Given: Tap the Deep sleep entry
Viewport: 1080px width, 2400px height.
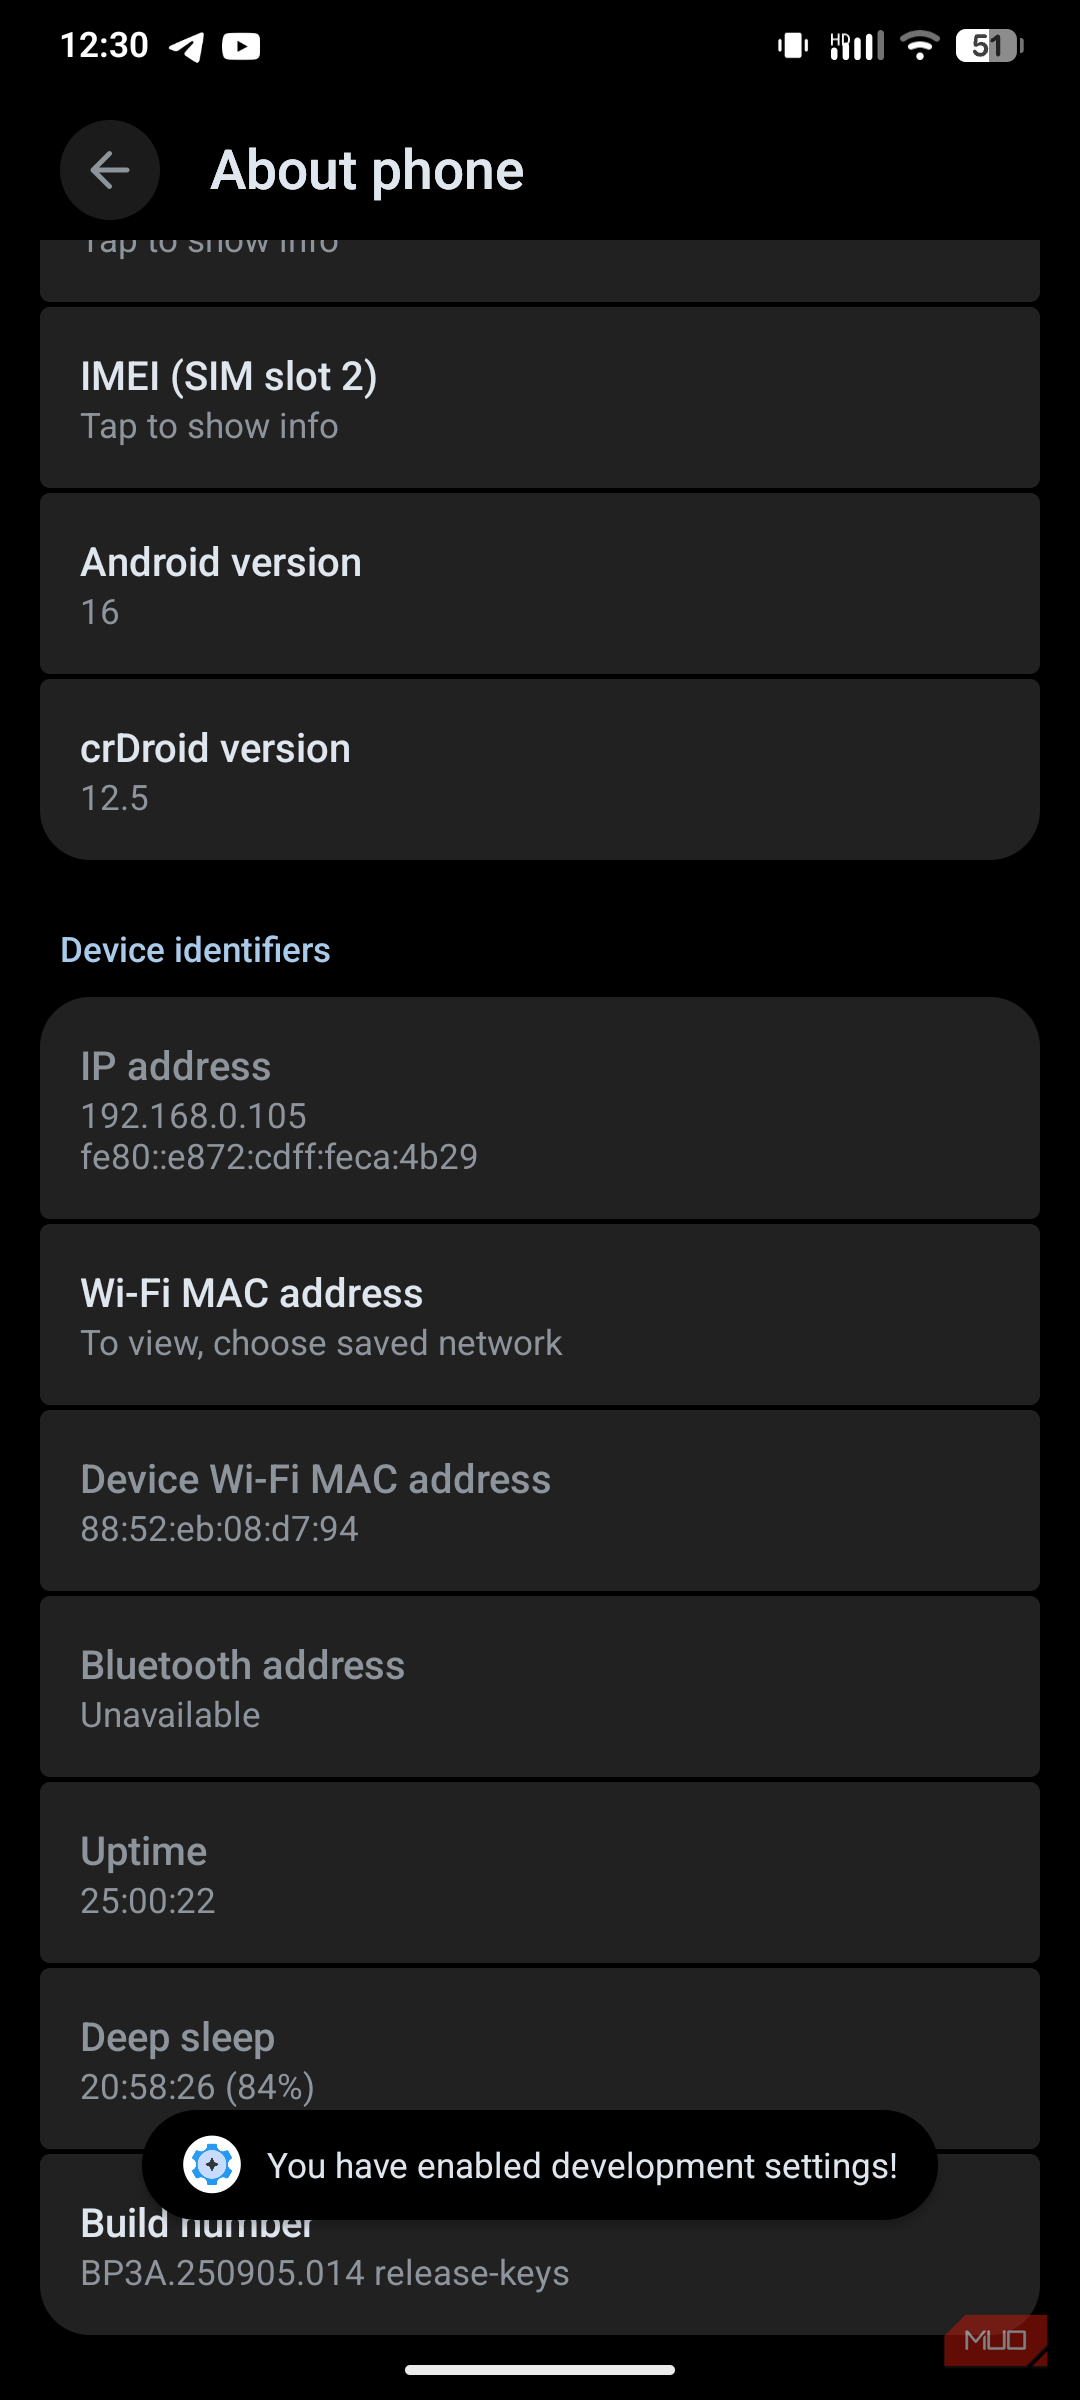Looking at the screenshot, I should click(x=540, y=2050).
